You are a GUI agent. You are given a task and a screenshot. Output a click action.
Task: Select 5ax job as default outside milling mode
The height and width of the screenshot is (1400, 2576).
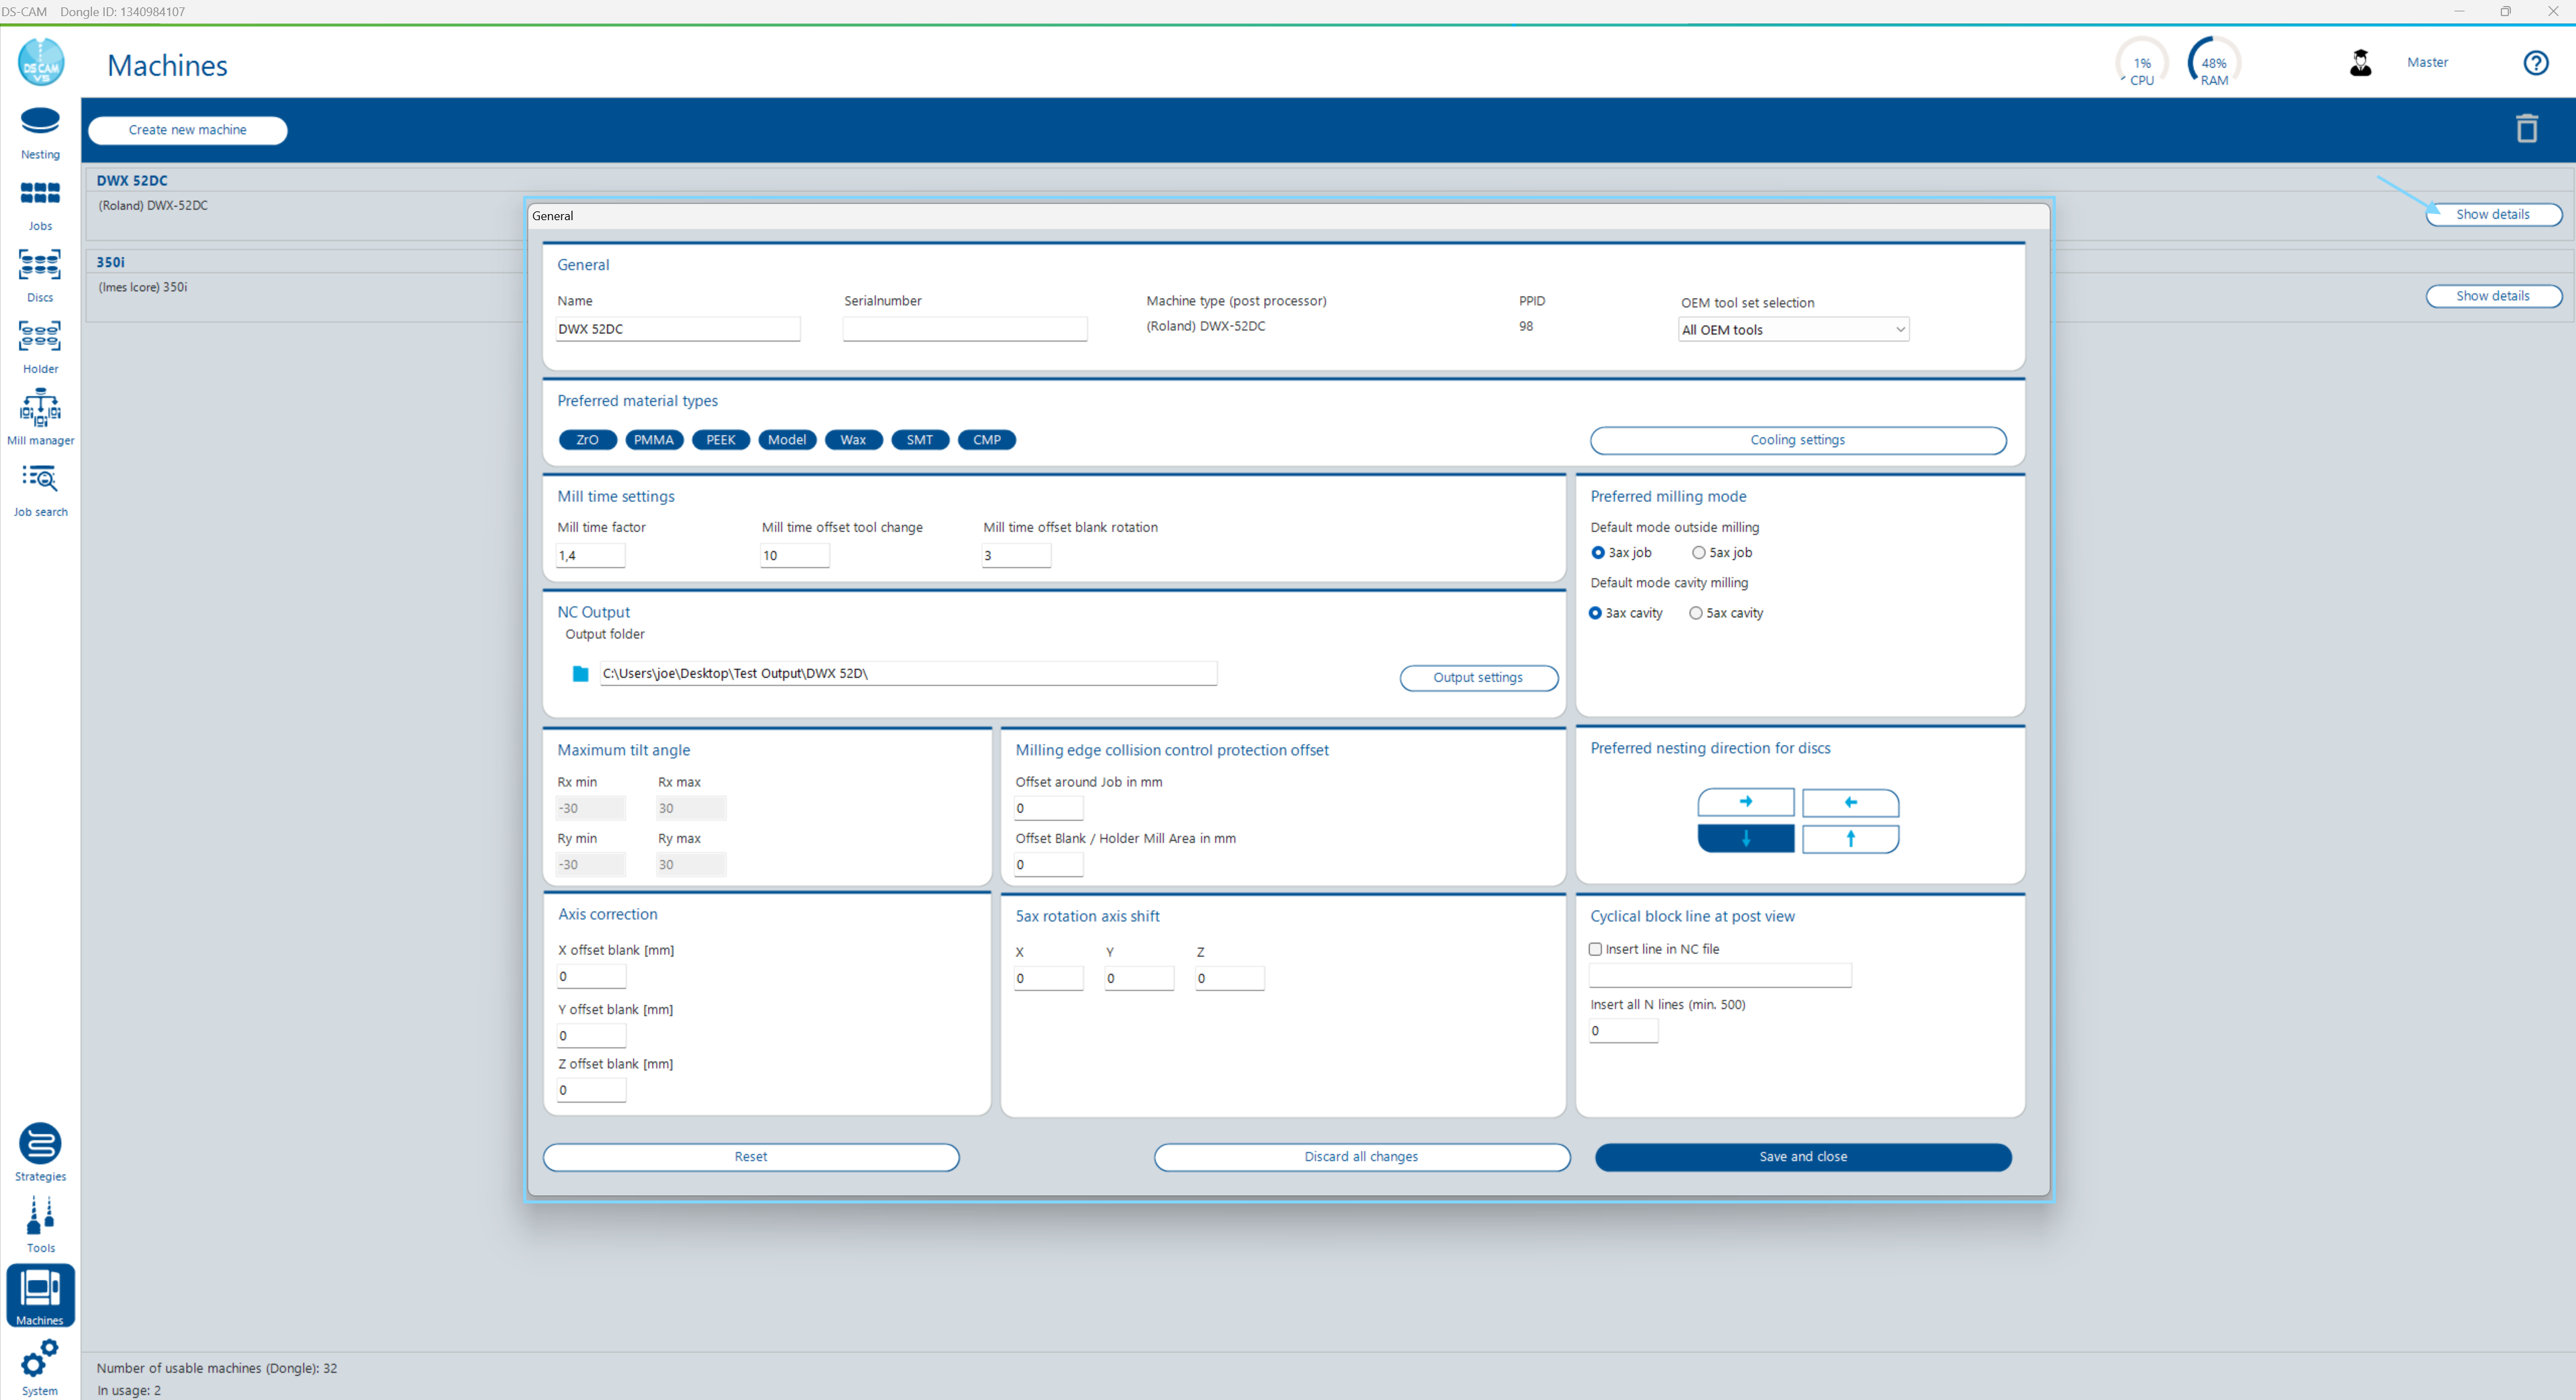click(x=1698, y=552)
